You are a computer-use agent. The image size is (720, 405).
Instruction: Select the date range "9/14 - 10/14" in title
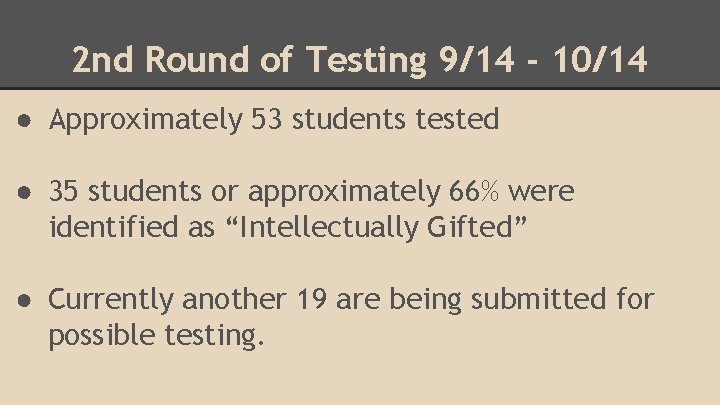tap(543, 60)
